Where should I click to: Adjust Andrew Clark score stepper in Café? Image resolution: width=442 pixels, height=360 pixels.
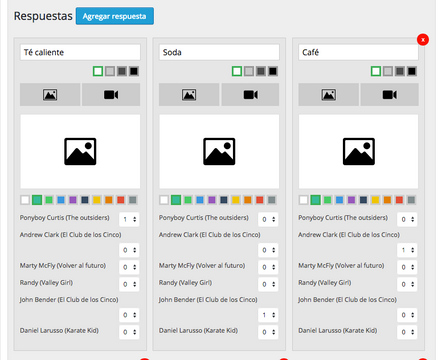[x=407, y=250]
